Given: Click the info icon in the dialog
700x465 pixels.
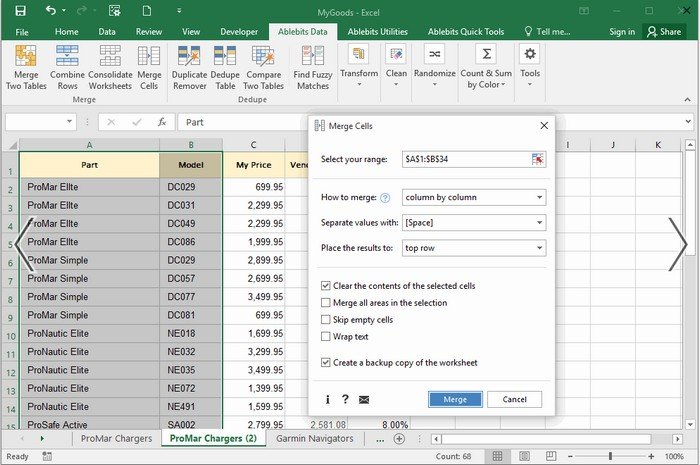Looking at the screenshot, I should (327, 399).
